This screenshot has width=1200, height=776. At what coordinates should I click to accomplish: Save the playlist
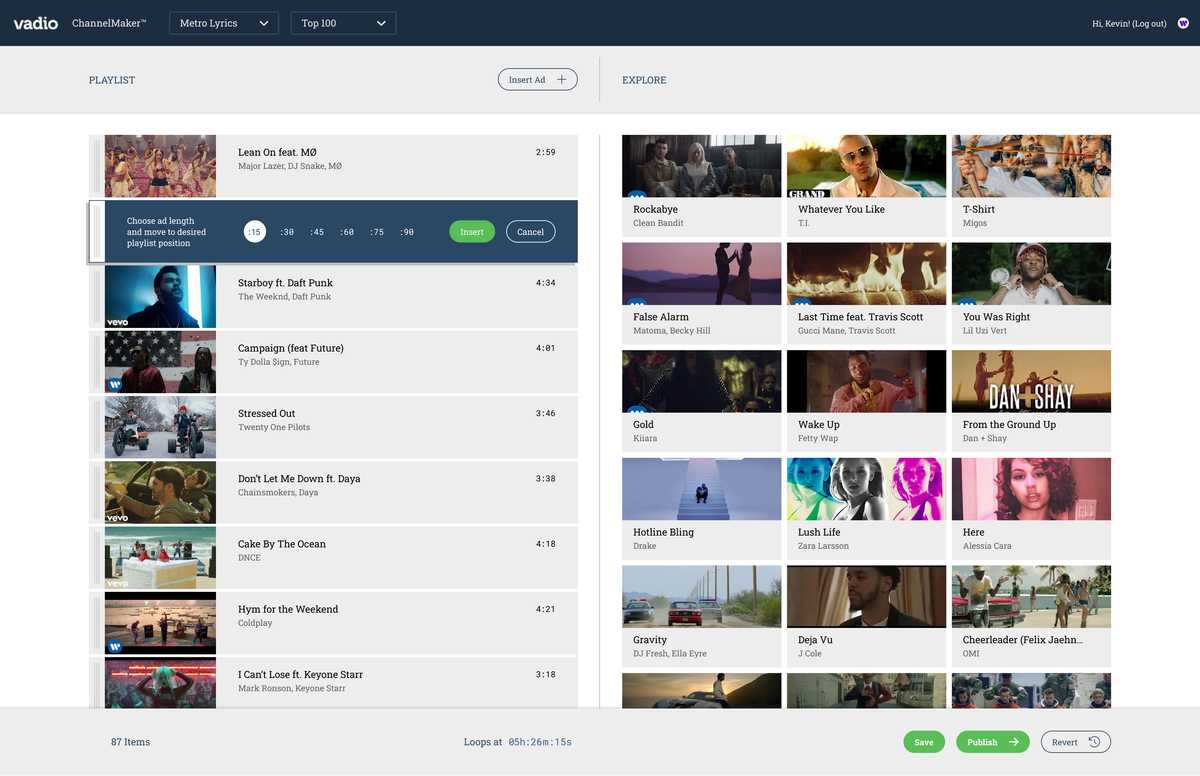[x=924, y=742]
